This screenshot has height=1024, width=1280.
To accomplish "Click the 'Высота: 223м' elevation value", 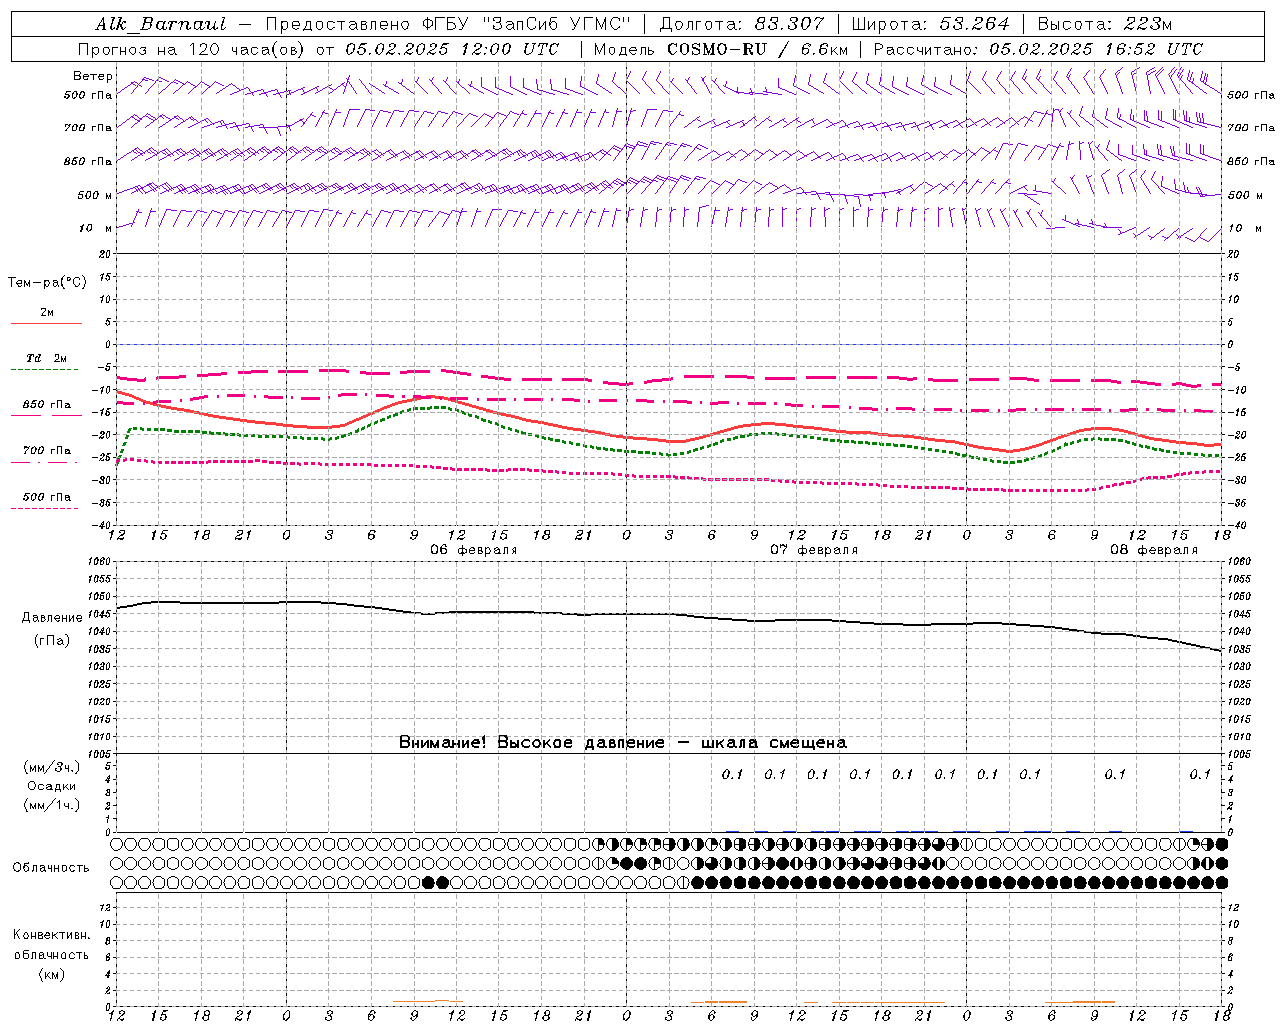I will (1104, 24).
